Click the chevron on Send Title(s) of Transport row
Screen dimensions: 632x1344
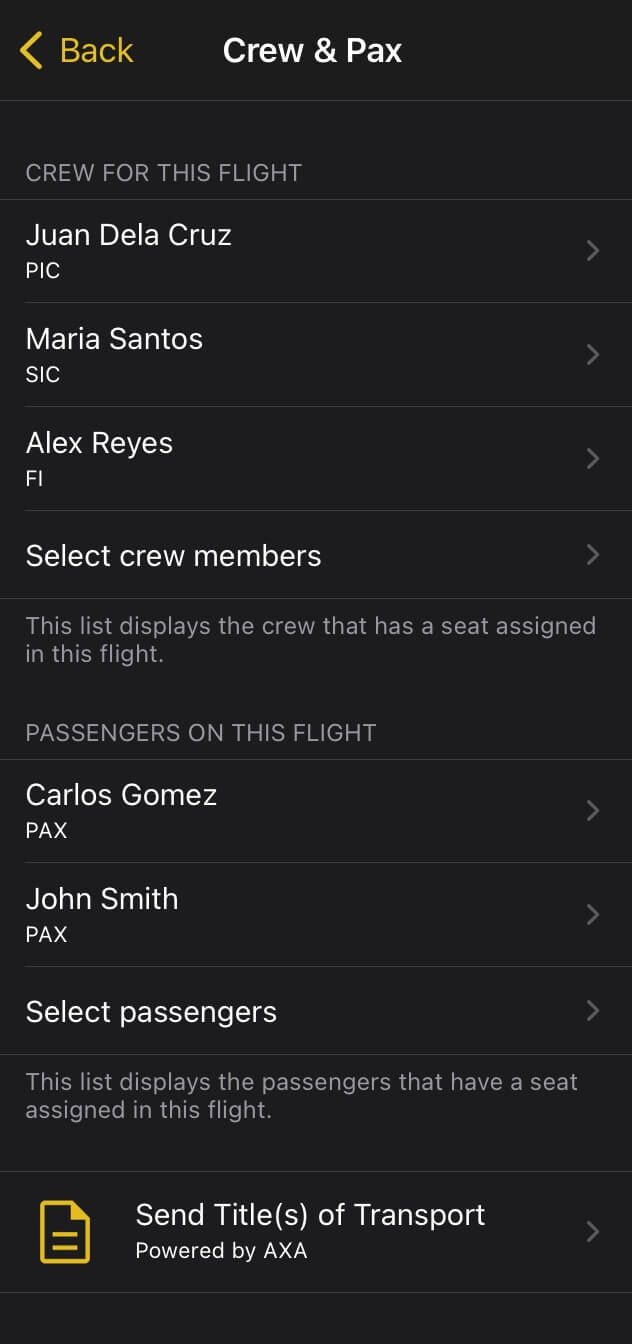(593, 1232)
